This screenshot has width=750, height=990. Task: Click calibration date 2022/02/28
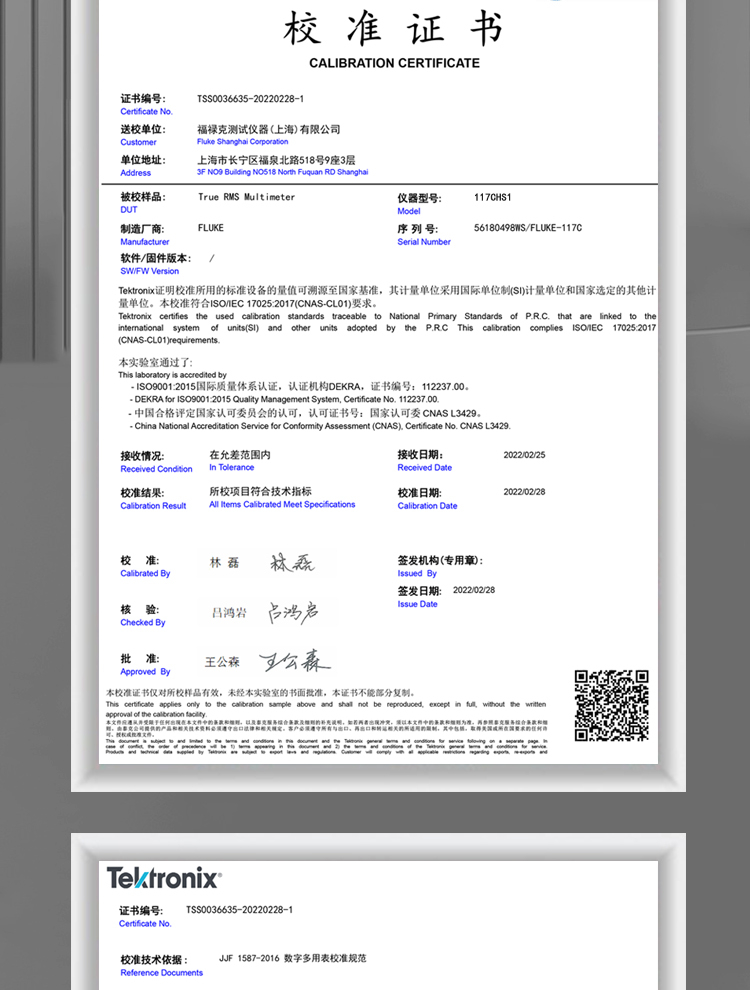coord(524,492)
